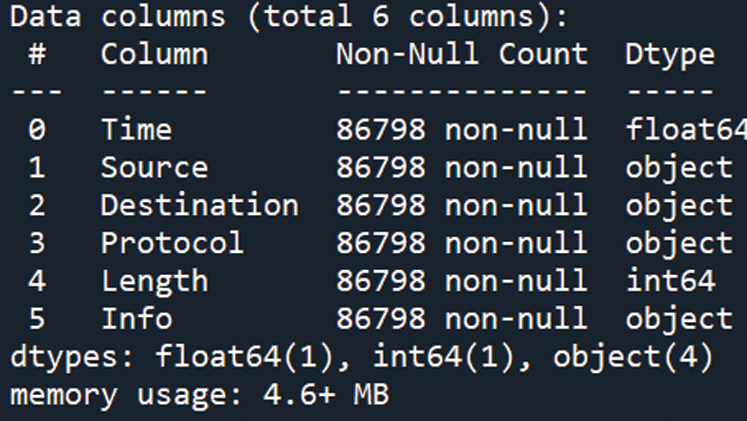Select the 'memory usage: 4.6+ MB' line
The height and width of the screenshot is (421, 747).
199,395
